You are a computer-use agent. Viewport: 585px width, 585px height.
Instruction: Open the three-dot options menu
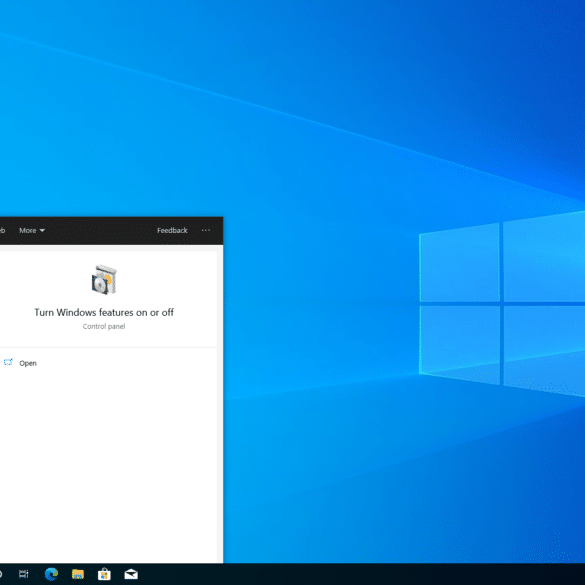pos(206,230)
